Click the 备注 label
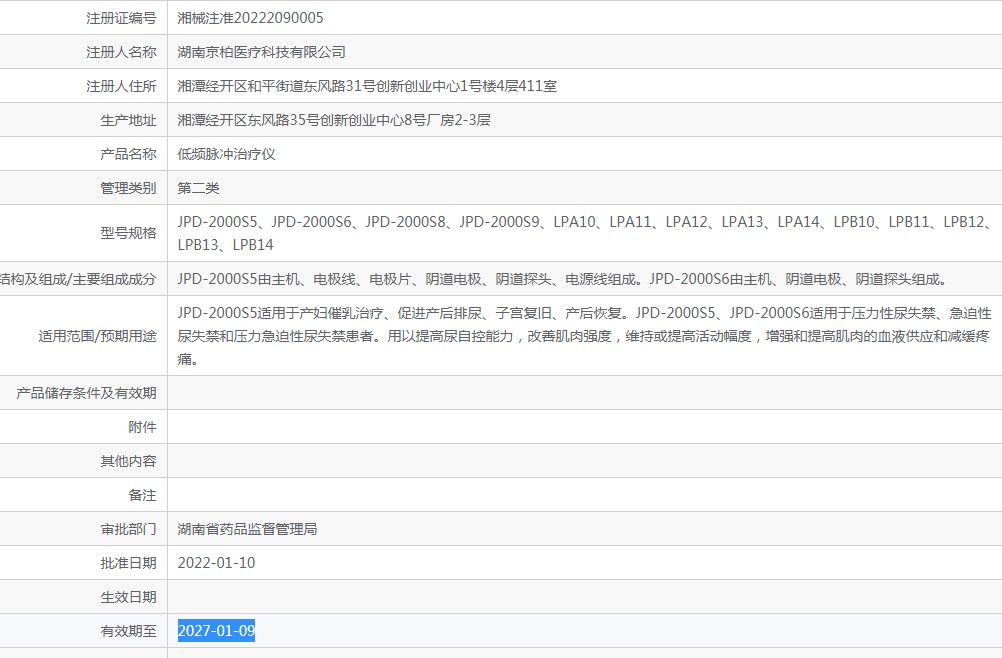Image resolution: width=1002 pixels, height=658 pixels. 143,495
